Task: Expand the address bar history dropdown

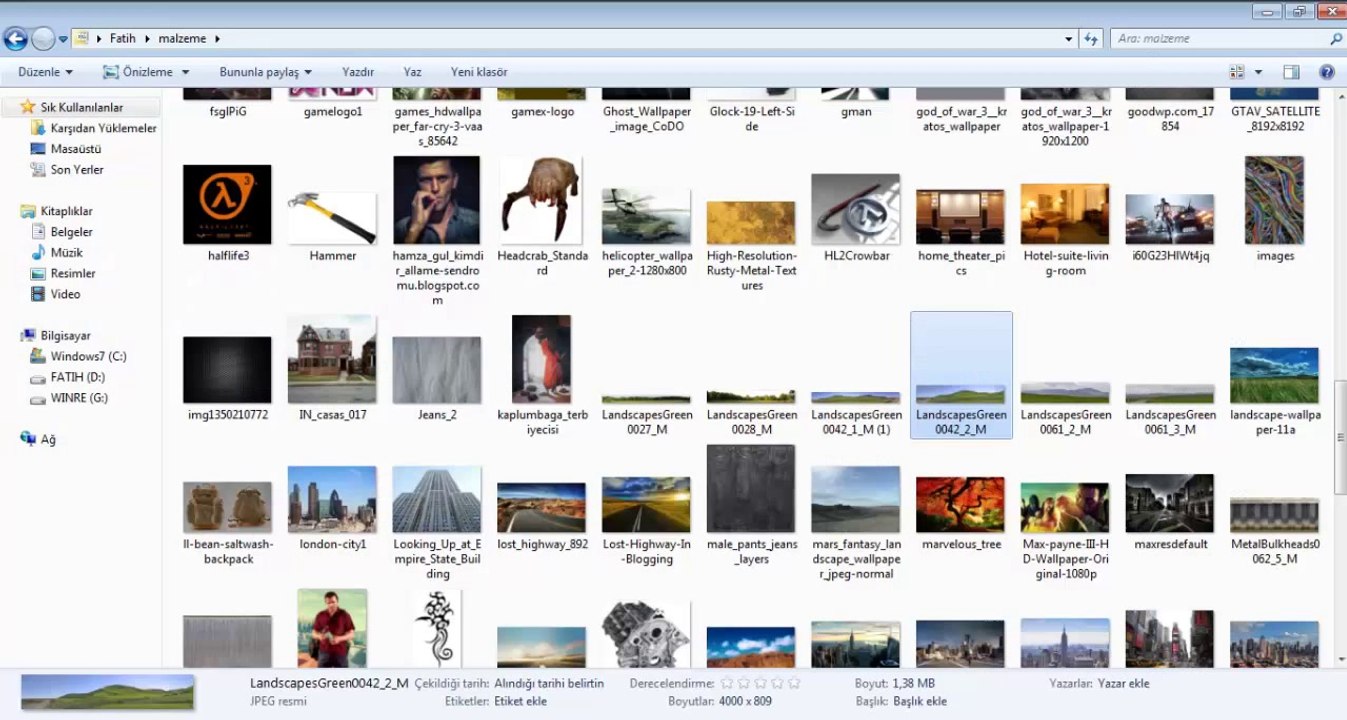Action: [1069, 39]
